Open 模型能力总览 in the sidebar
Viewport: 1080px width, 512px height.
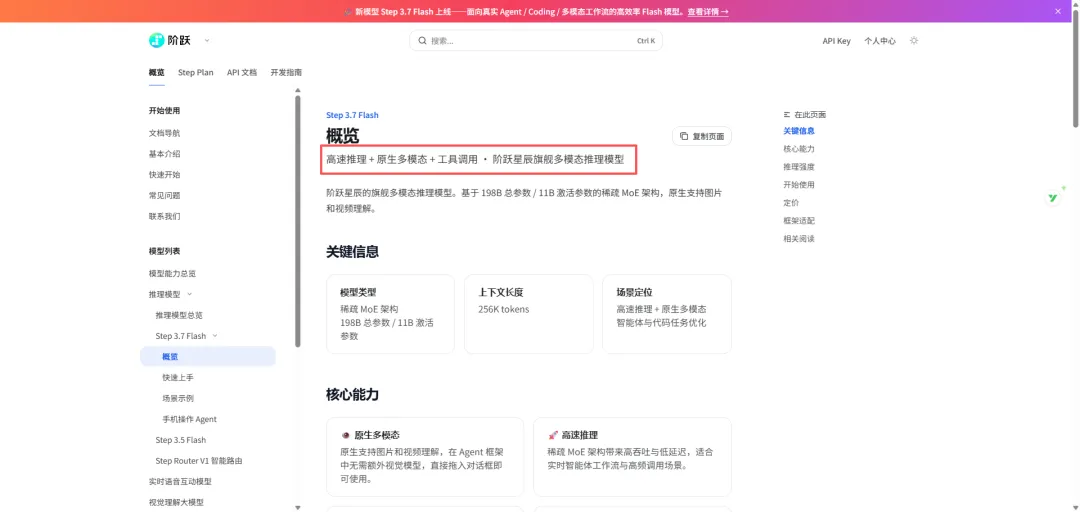point(172,274)
